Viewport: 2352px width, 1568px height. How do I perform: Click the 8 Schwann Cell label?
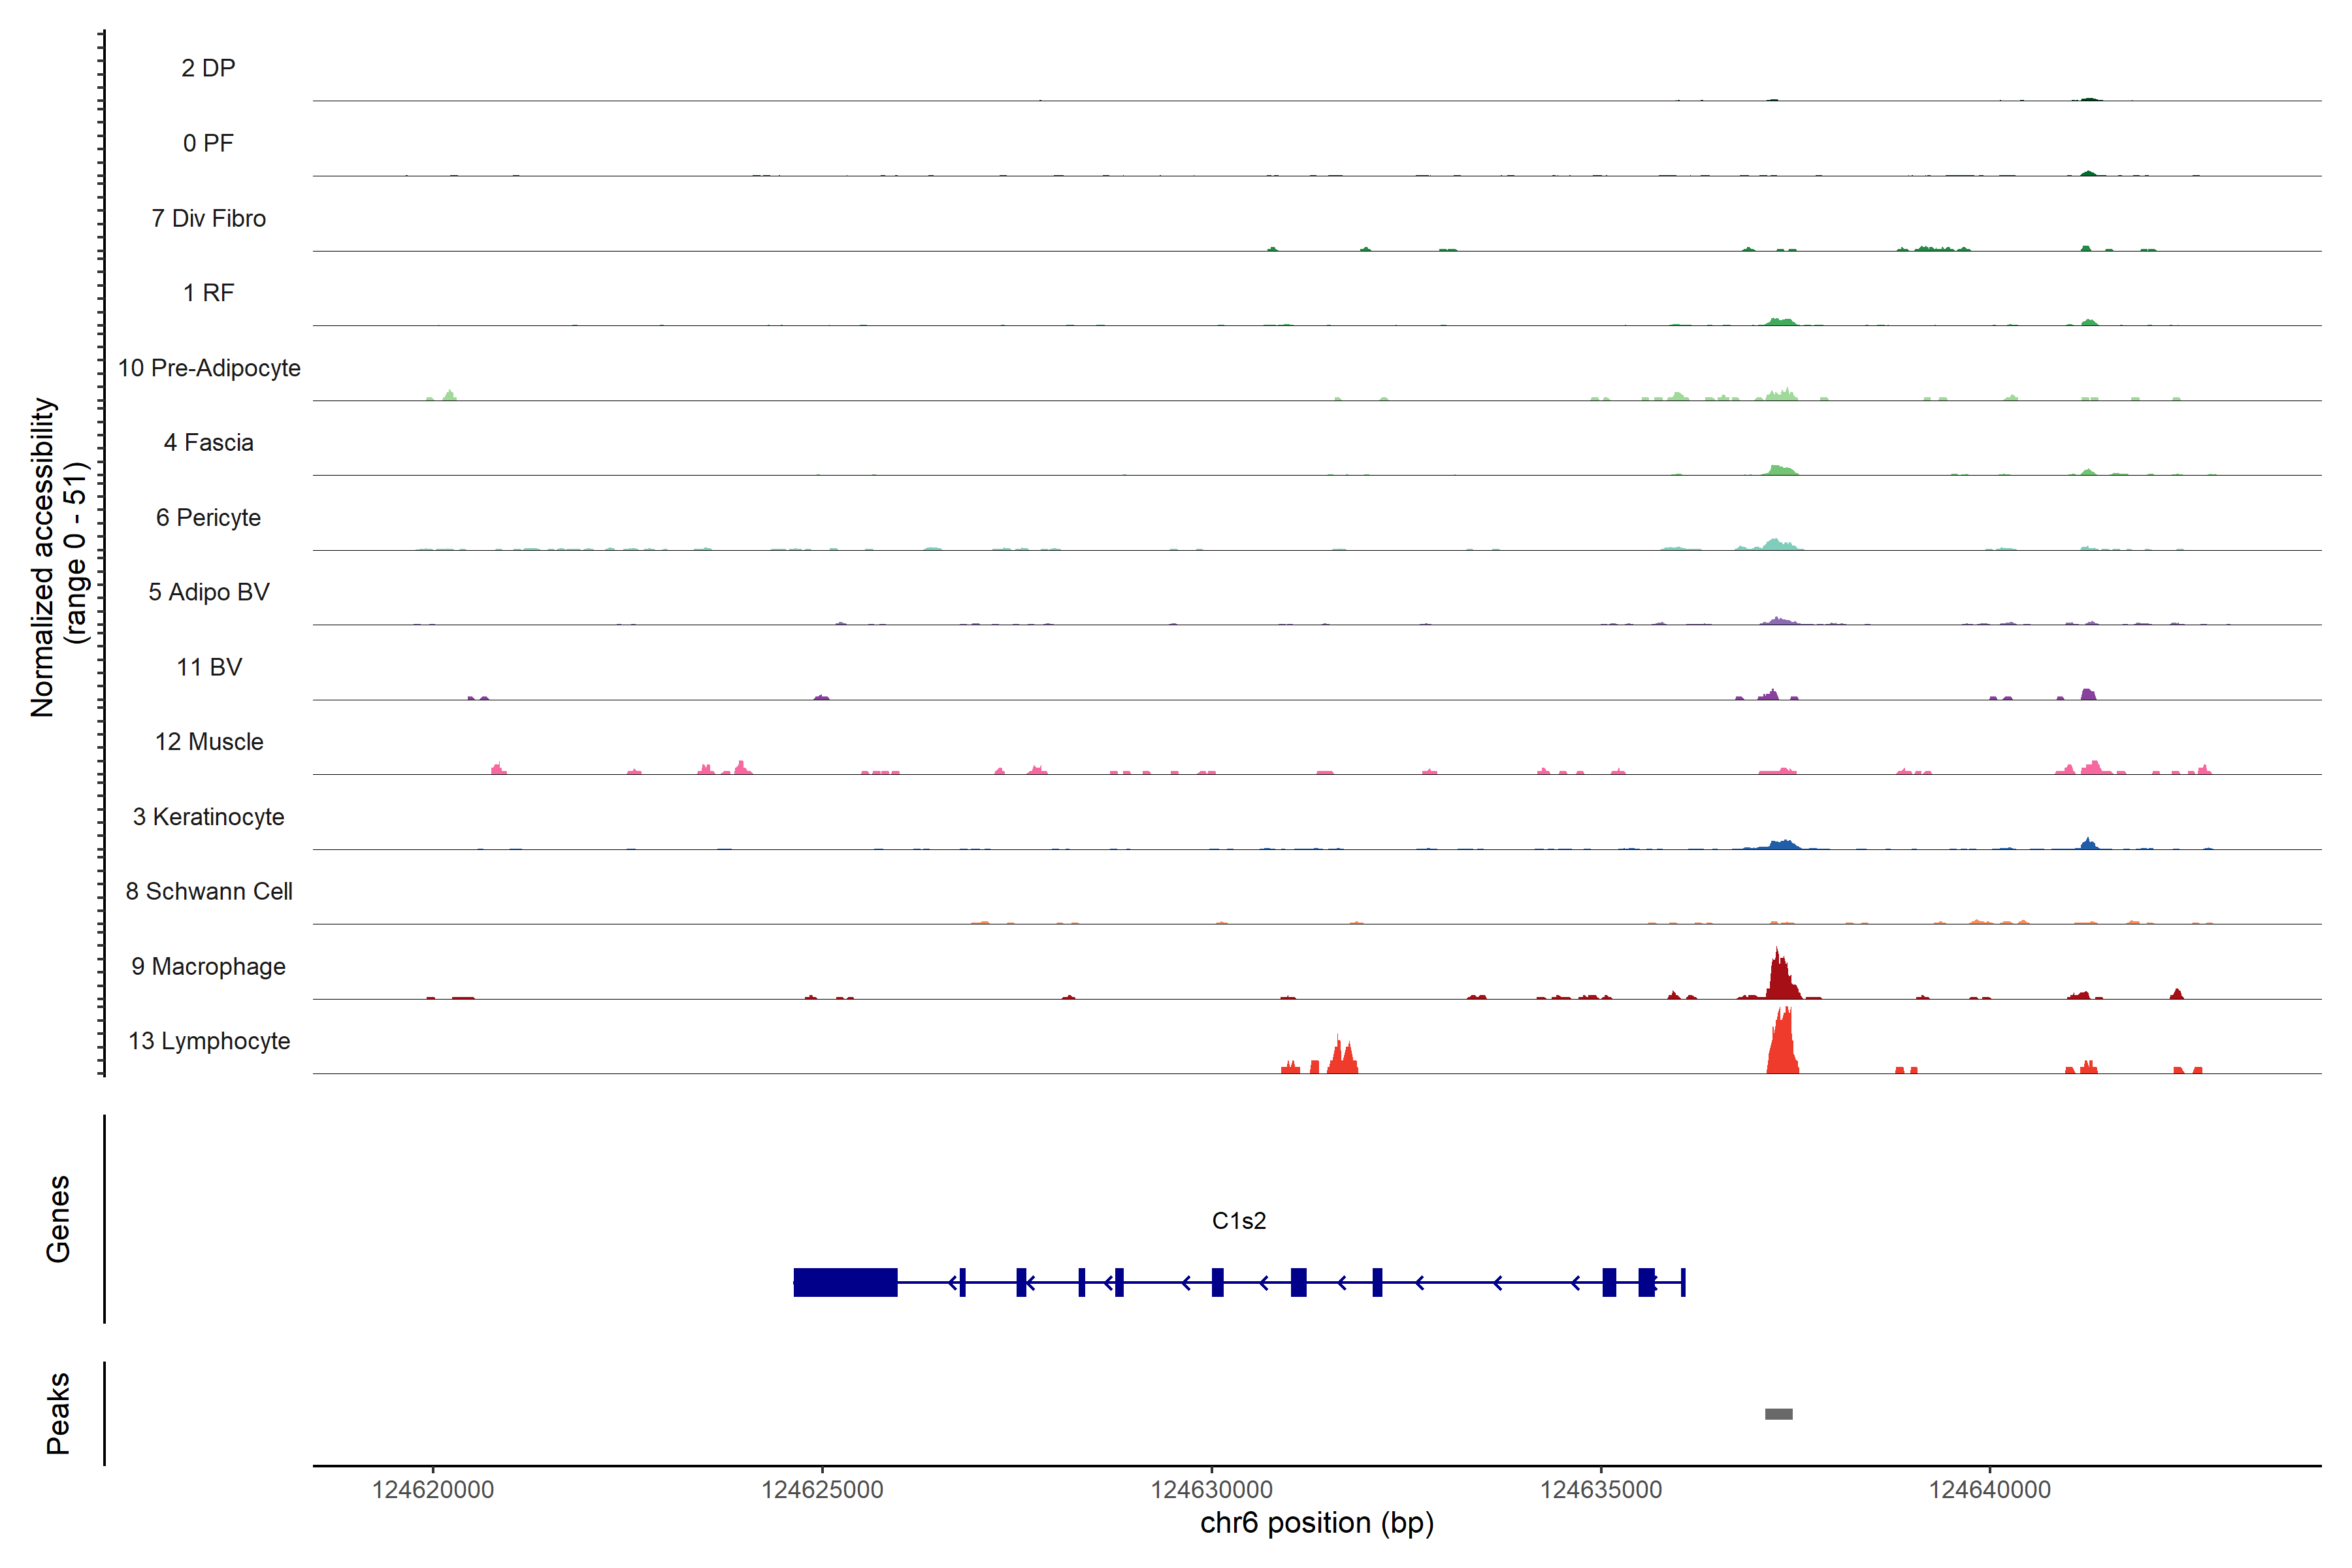click(x=209, y=891)
